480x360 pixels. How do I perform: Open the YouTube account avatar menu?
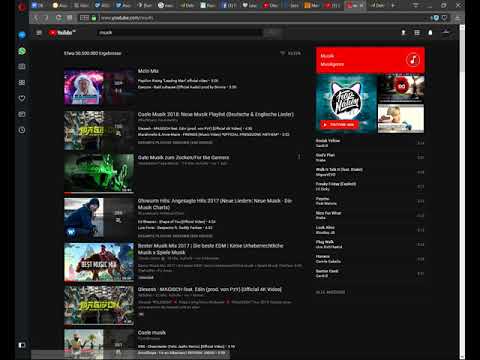[x=446, y=32]
